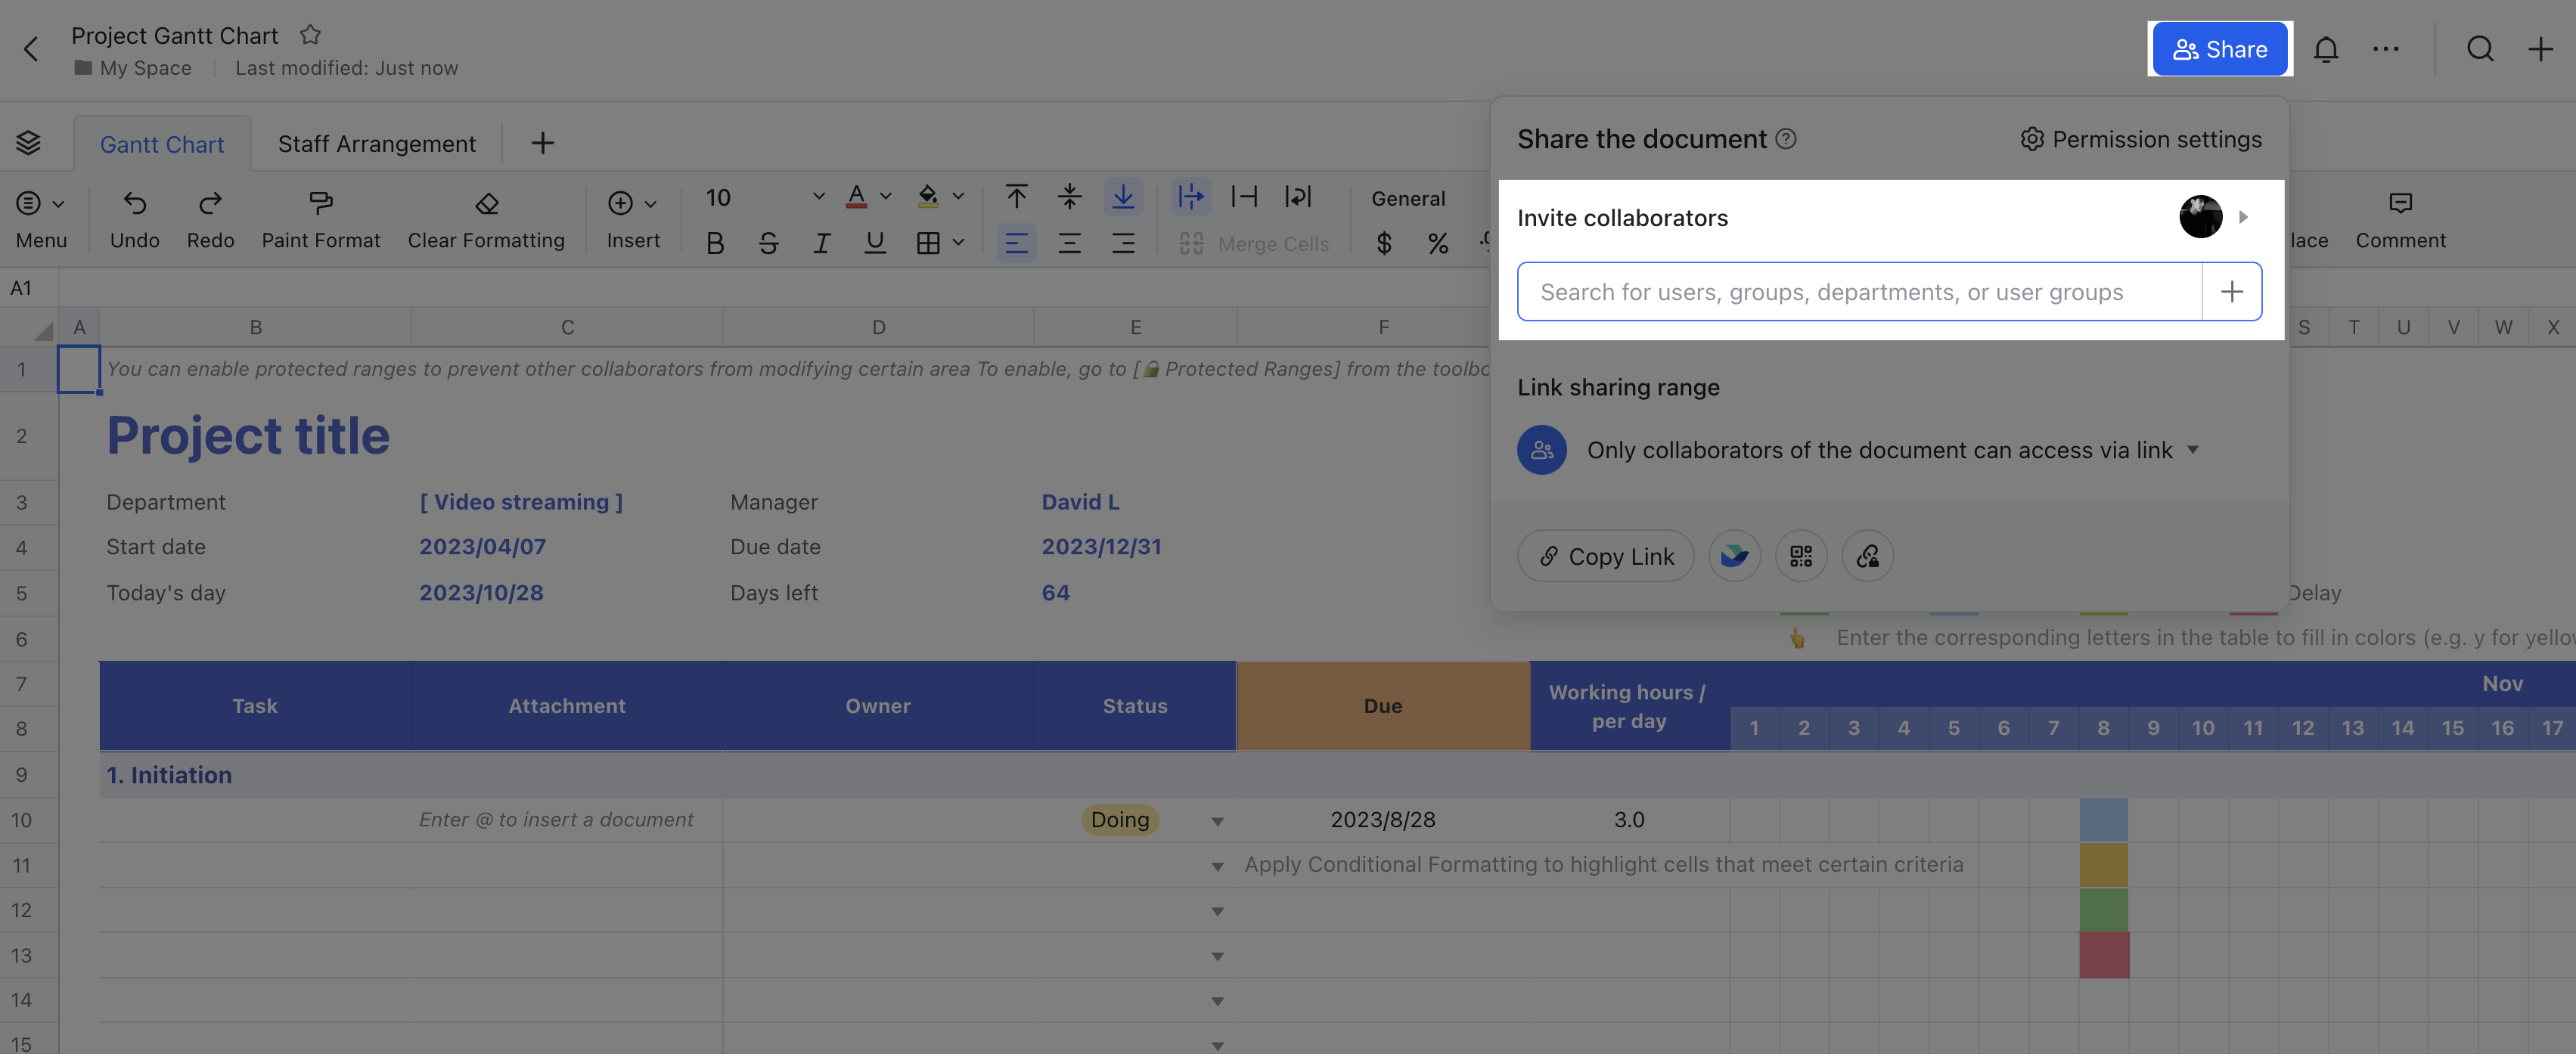2576x1054 pixels.
Task: Open Permission settings
Action: point(2141,139)
